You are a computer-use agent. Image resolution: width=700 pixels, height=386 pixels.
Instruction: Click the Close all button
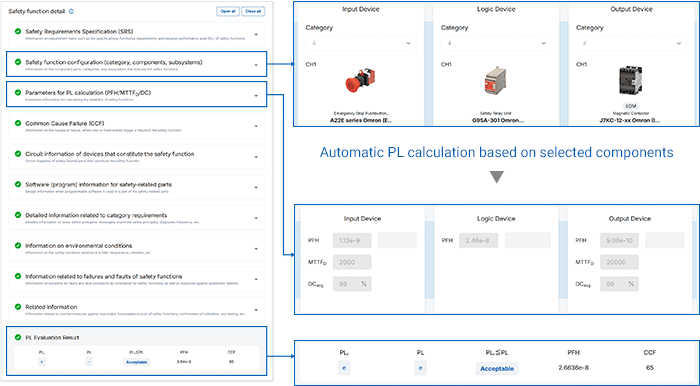click(x=253, y=11)
